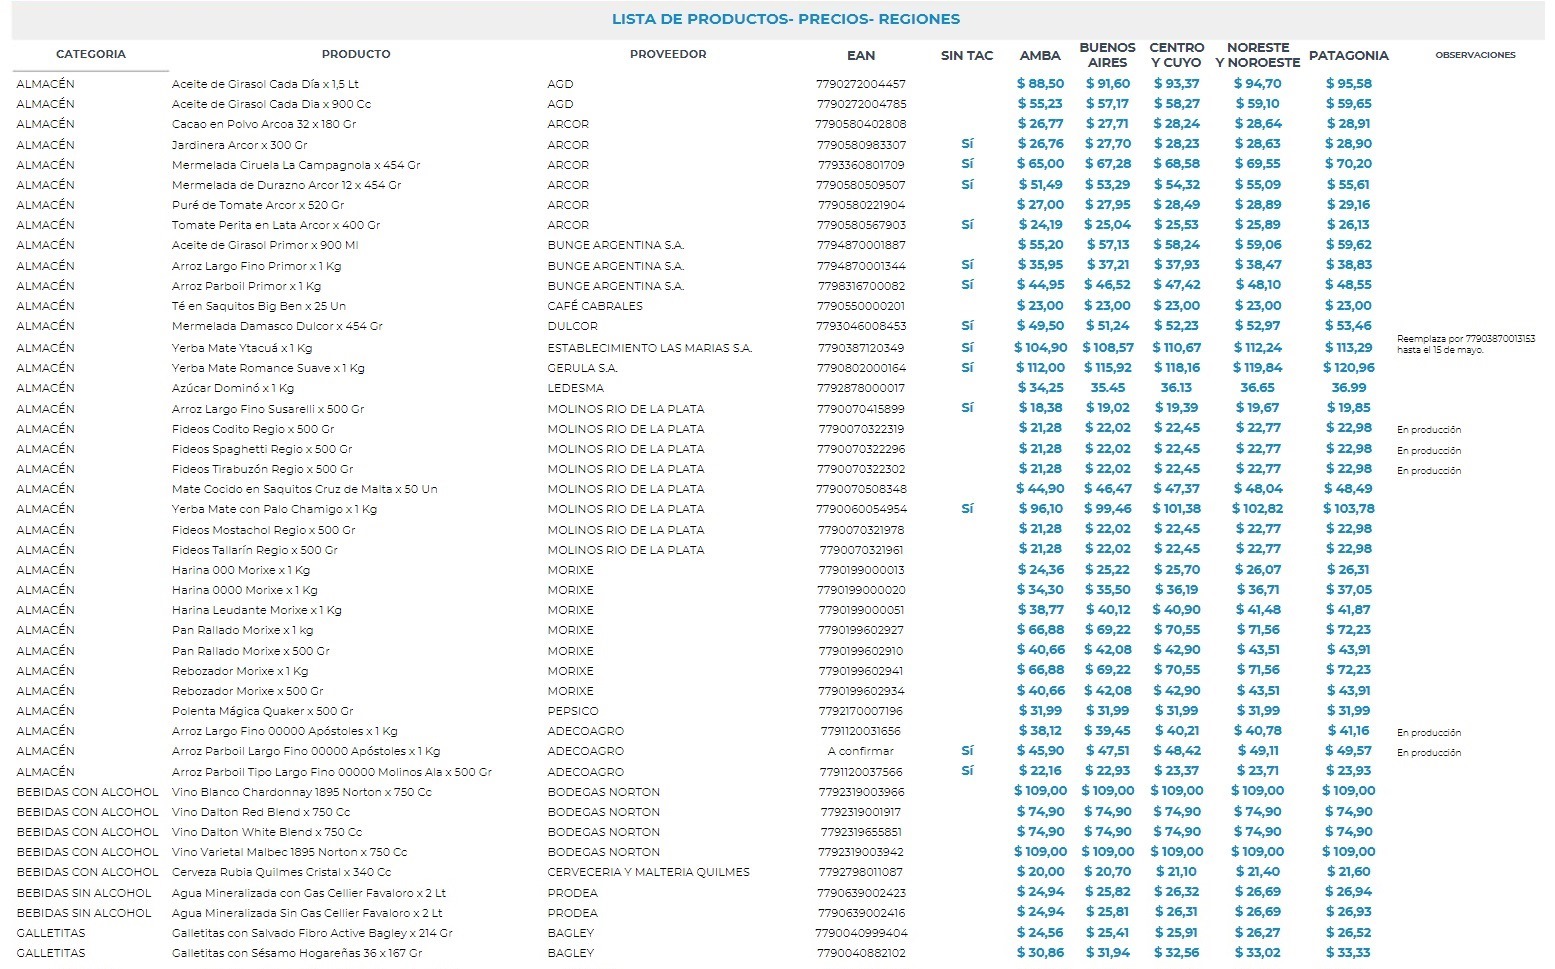Click 'Vino Dalton Red Blend x 750 Cc'
Screen dimensions: 1555x969
[x=261, y=812]
